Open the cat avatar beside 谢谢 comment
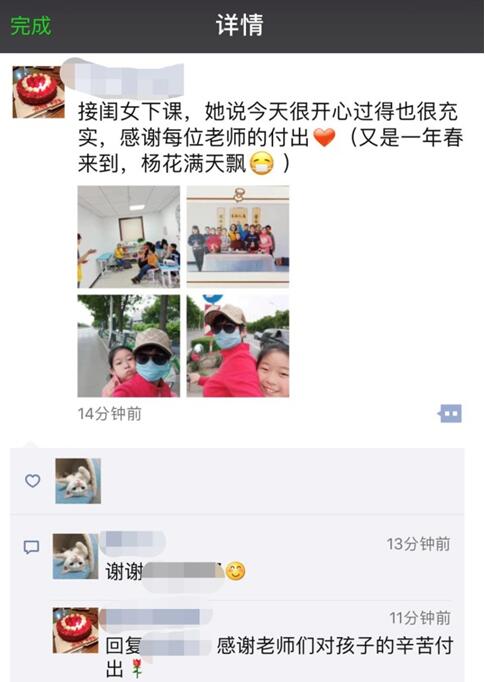The height and width of the screenshot is (682, 485). (75, 556)
